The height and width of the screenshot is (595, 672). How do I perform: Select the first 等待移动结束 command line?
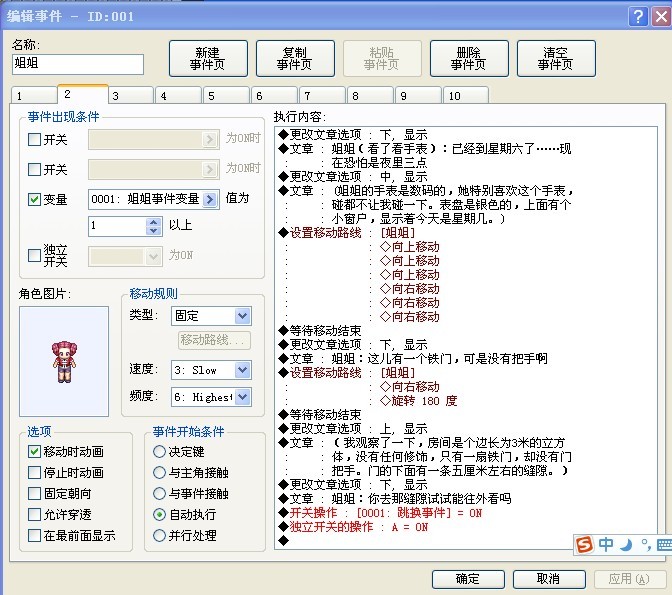pos(320,331)
